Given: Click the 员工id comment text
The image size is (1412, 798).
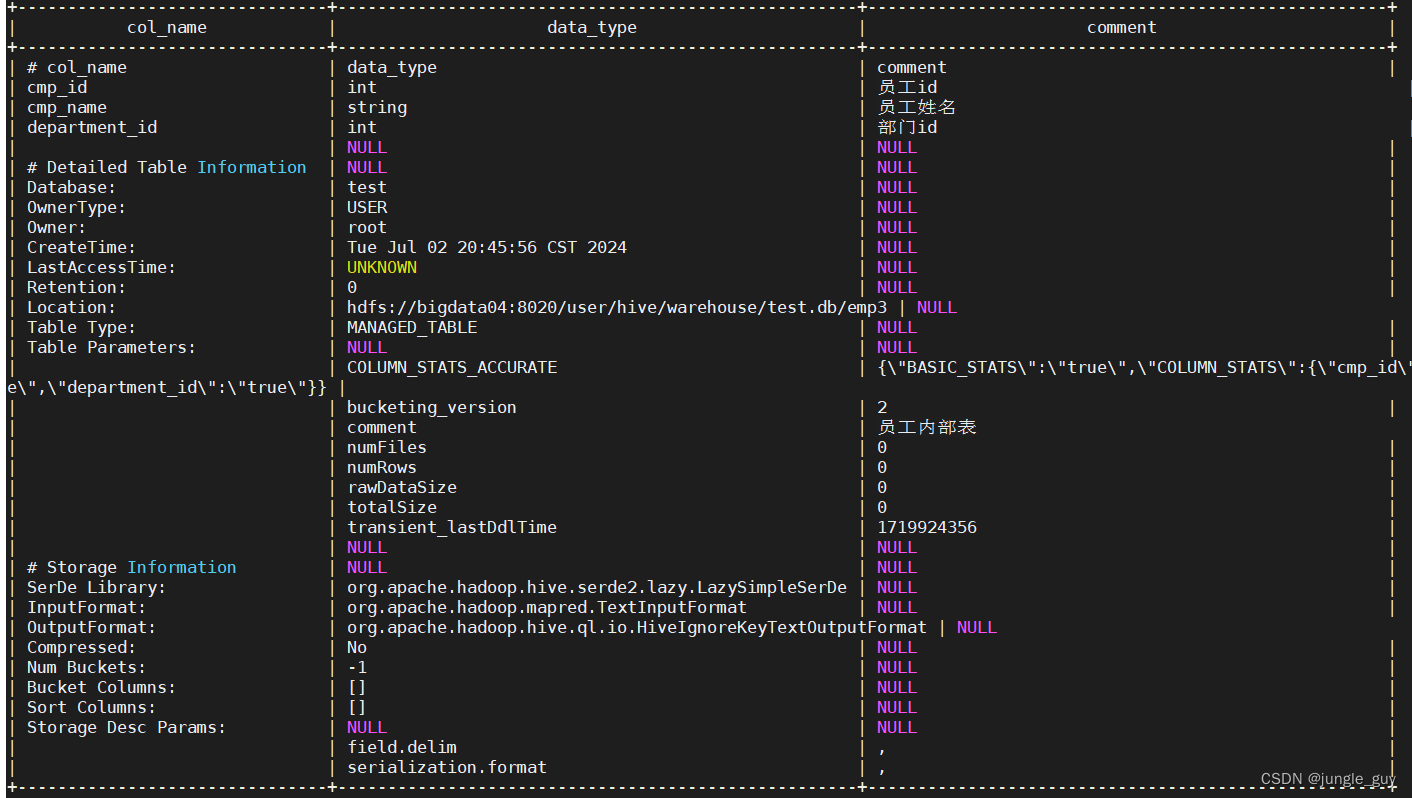Looking at the screenshot, I should point(907,88).
